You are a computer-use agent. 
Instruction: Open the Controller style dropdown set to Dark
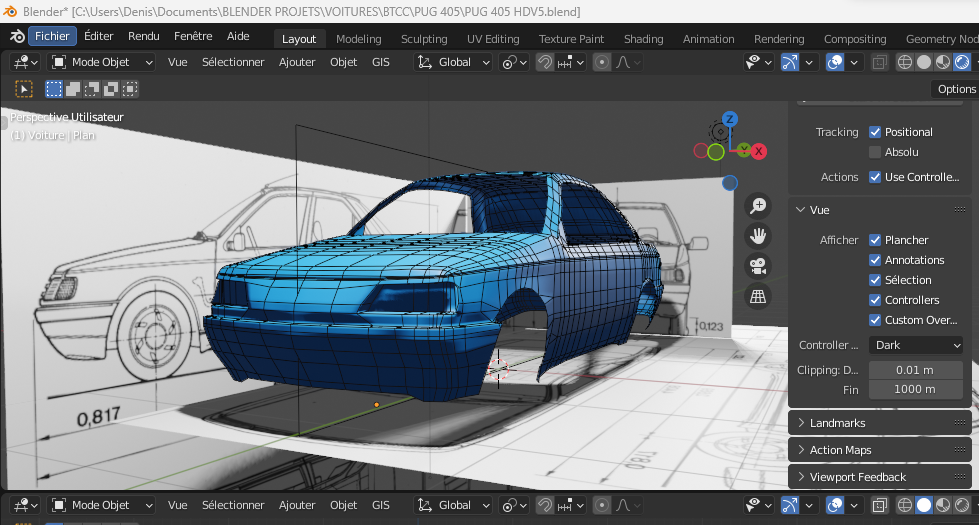pyautogui.click(x=916, y=345)
